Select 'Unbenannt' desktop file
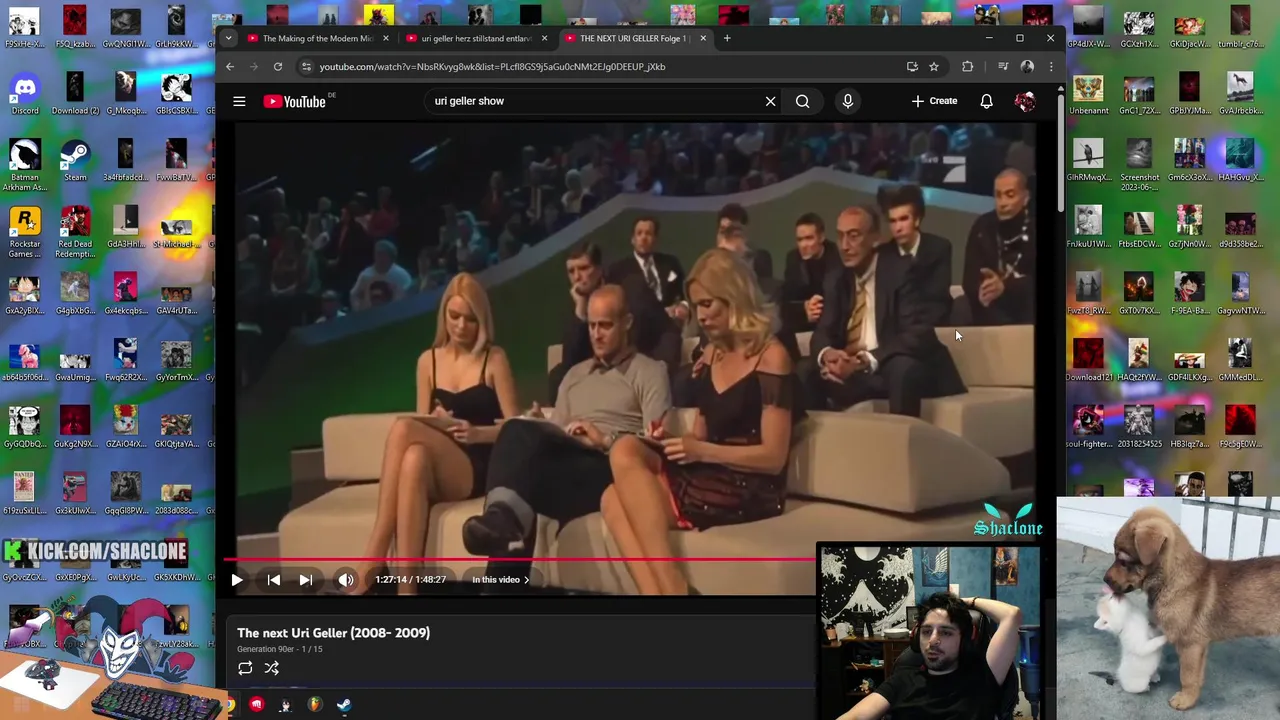 tap(1088, 94)
